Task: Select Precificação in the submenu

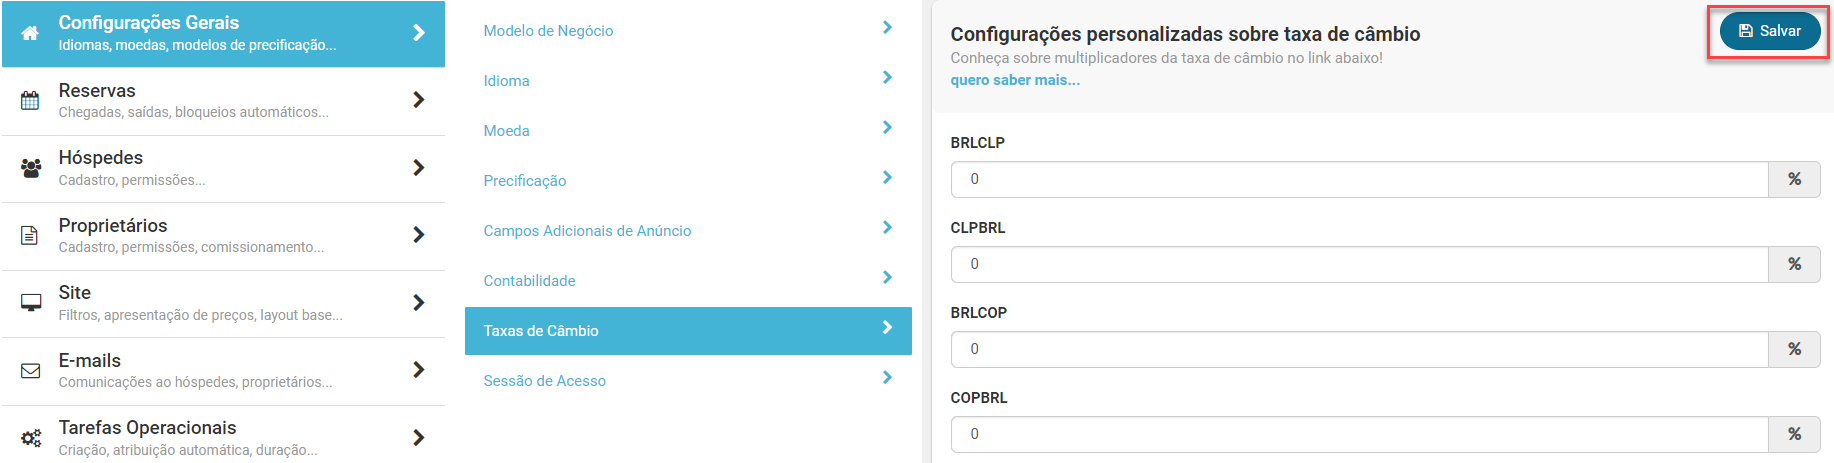Action: [525, 181]
